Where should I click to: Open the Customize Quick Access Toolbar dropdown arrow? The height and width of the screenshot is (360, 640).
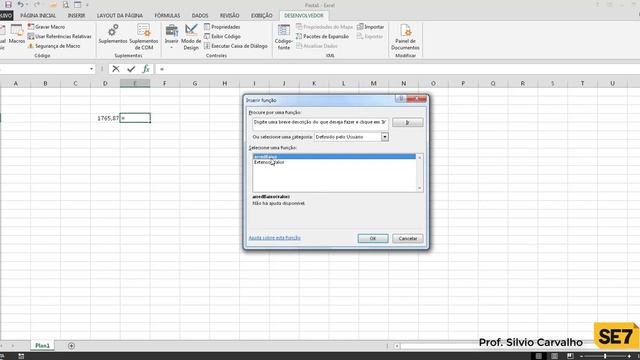point(87,5)
